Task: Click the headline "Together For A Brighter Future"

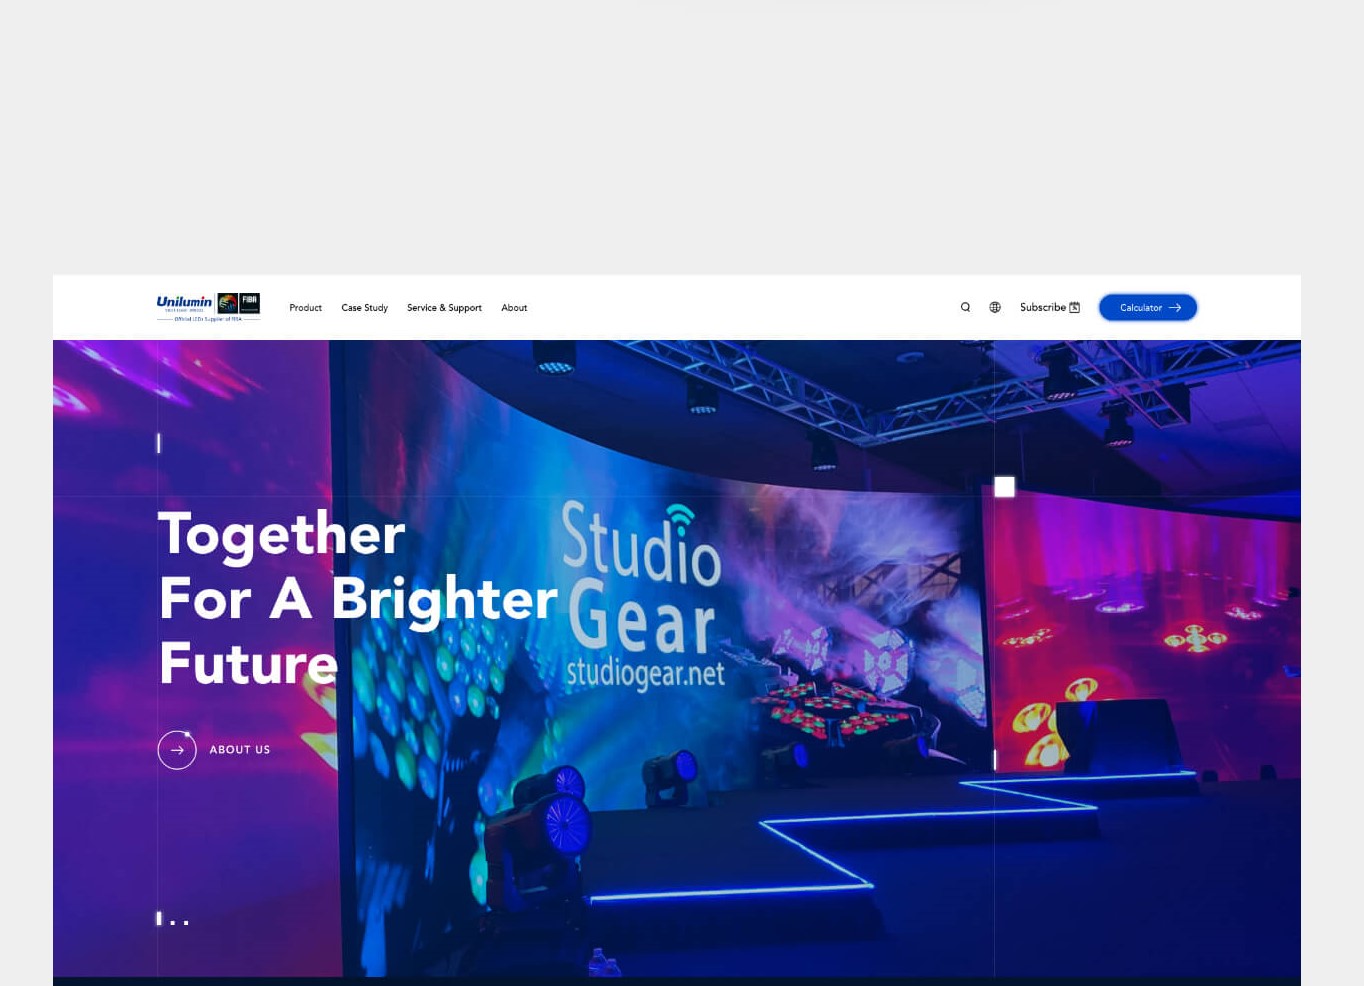Action: coord(357,598)
